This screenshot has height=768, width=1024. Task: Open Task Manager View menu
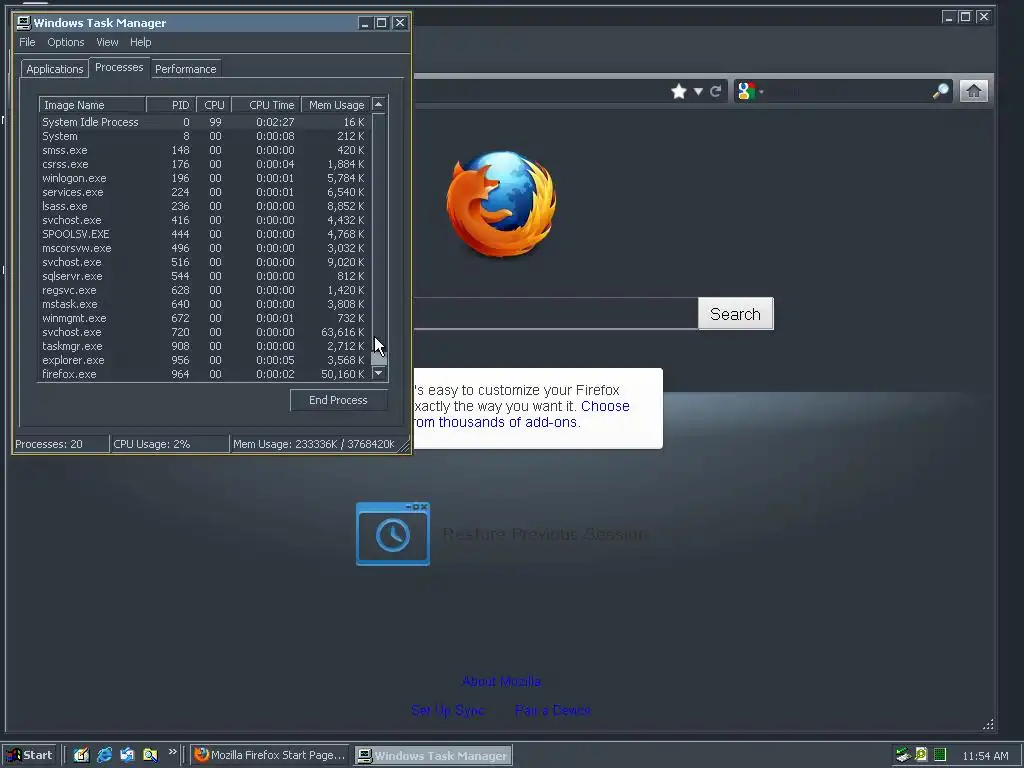coord(107,42)
